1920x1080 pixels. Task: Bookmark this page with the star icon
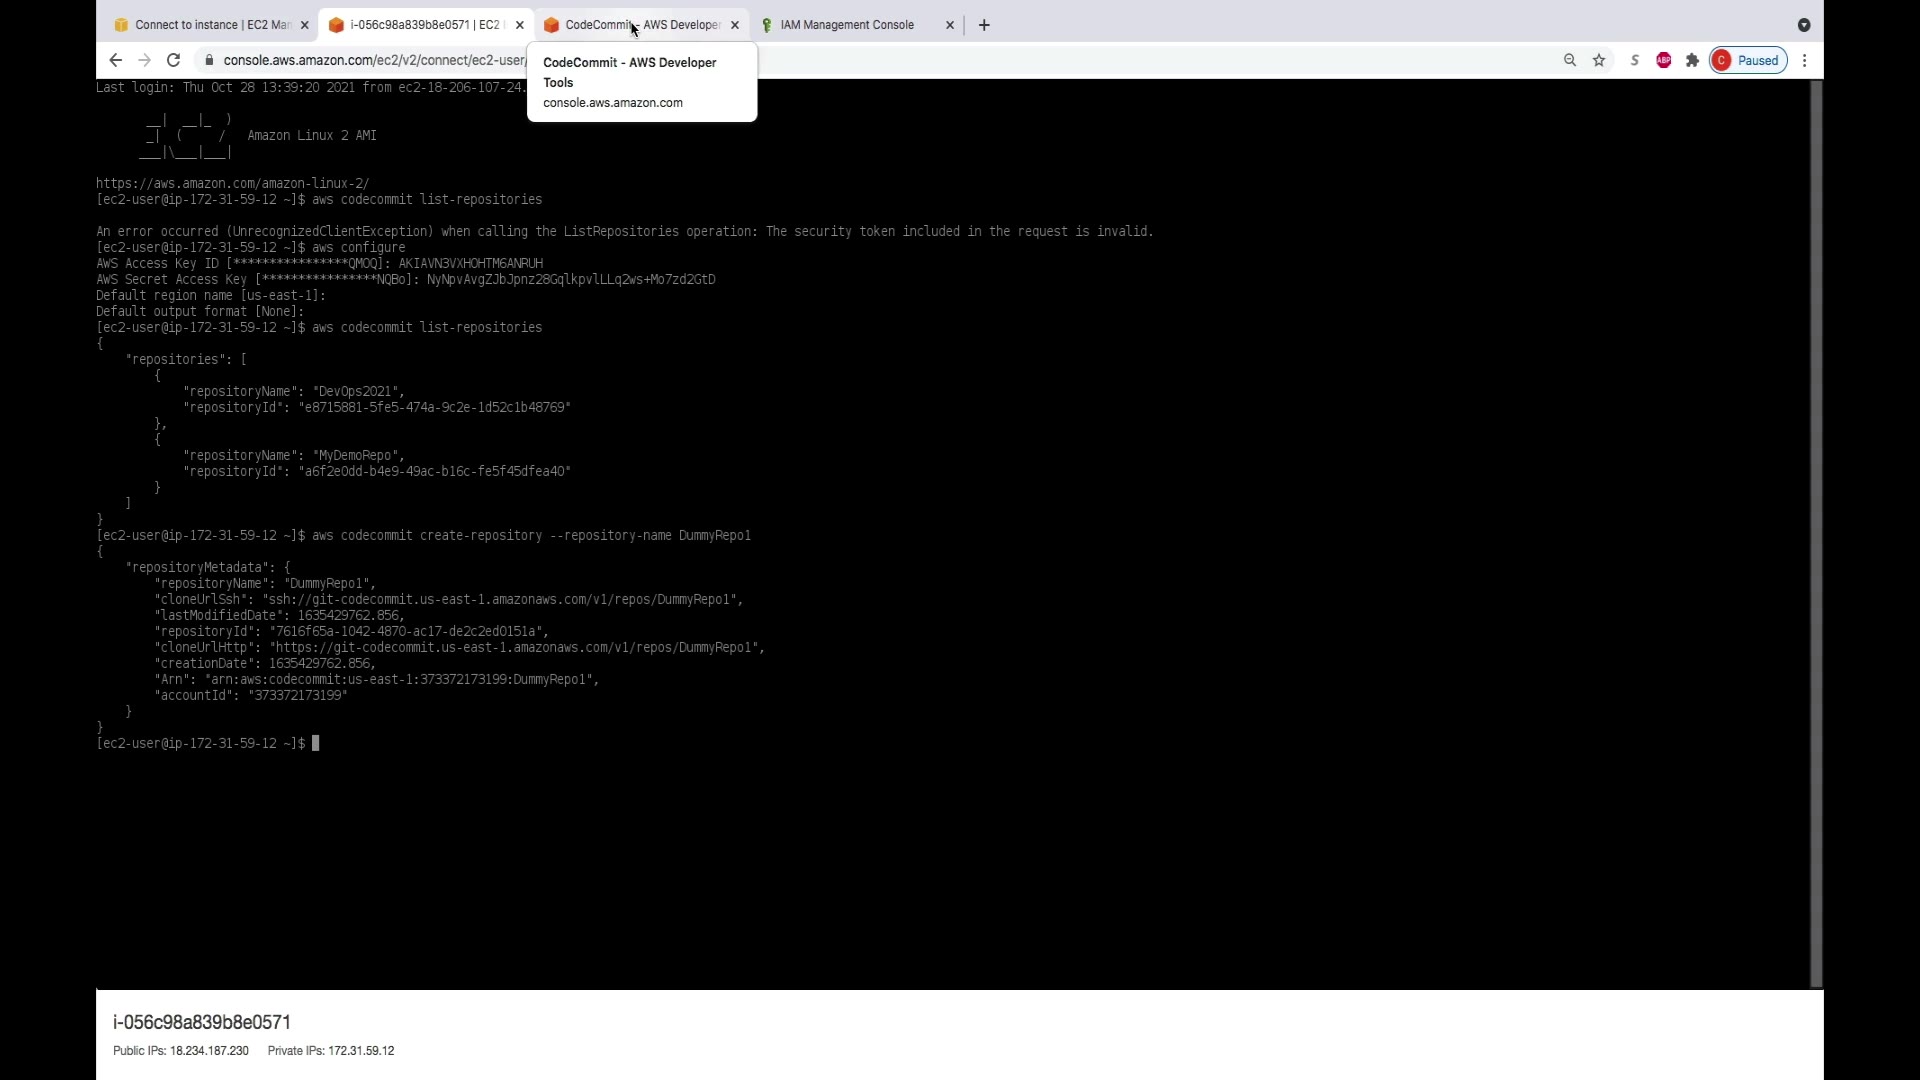[x=1599, y=60]
